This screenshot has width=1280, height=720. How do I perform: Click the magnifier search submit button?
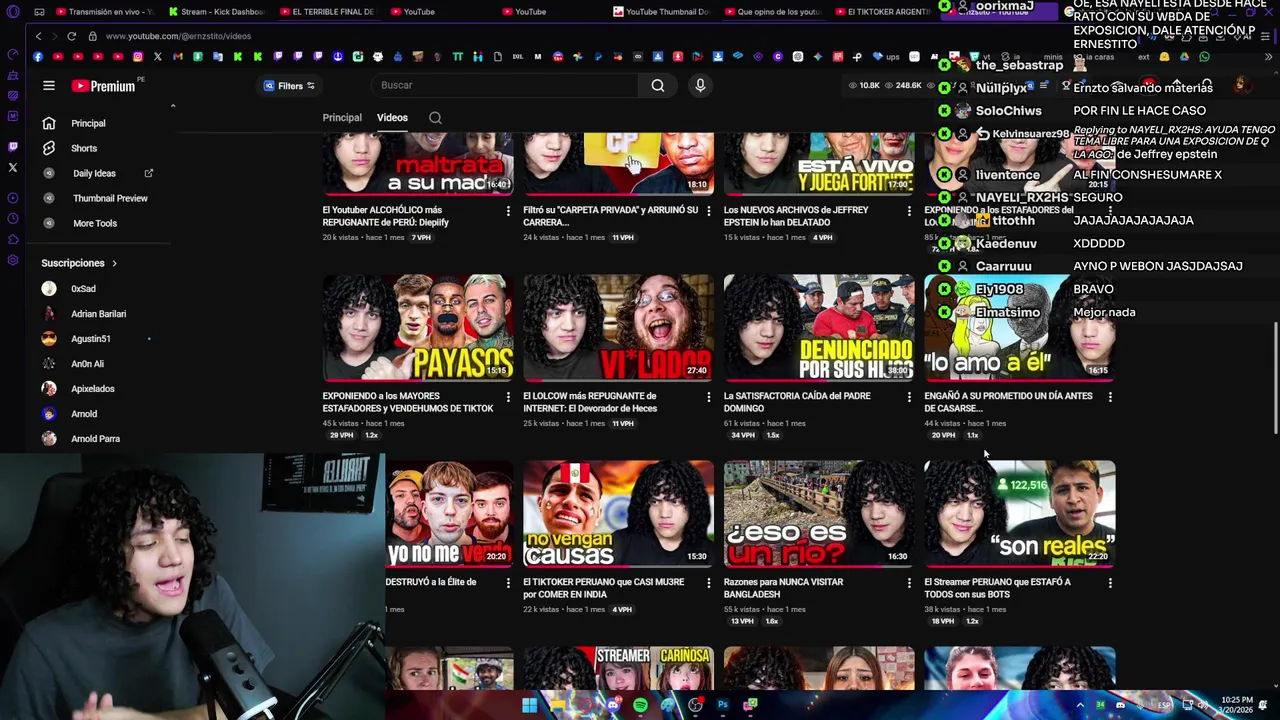click(658, 86)
